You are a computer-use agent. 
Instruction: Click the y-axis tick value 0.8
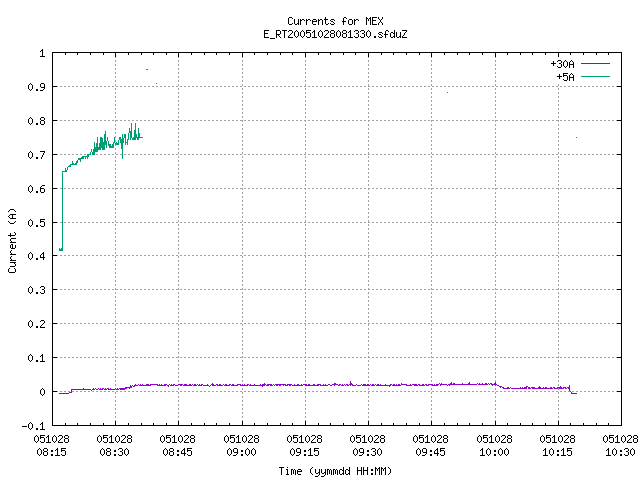36,121
